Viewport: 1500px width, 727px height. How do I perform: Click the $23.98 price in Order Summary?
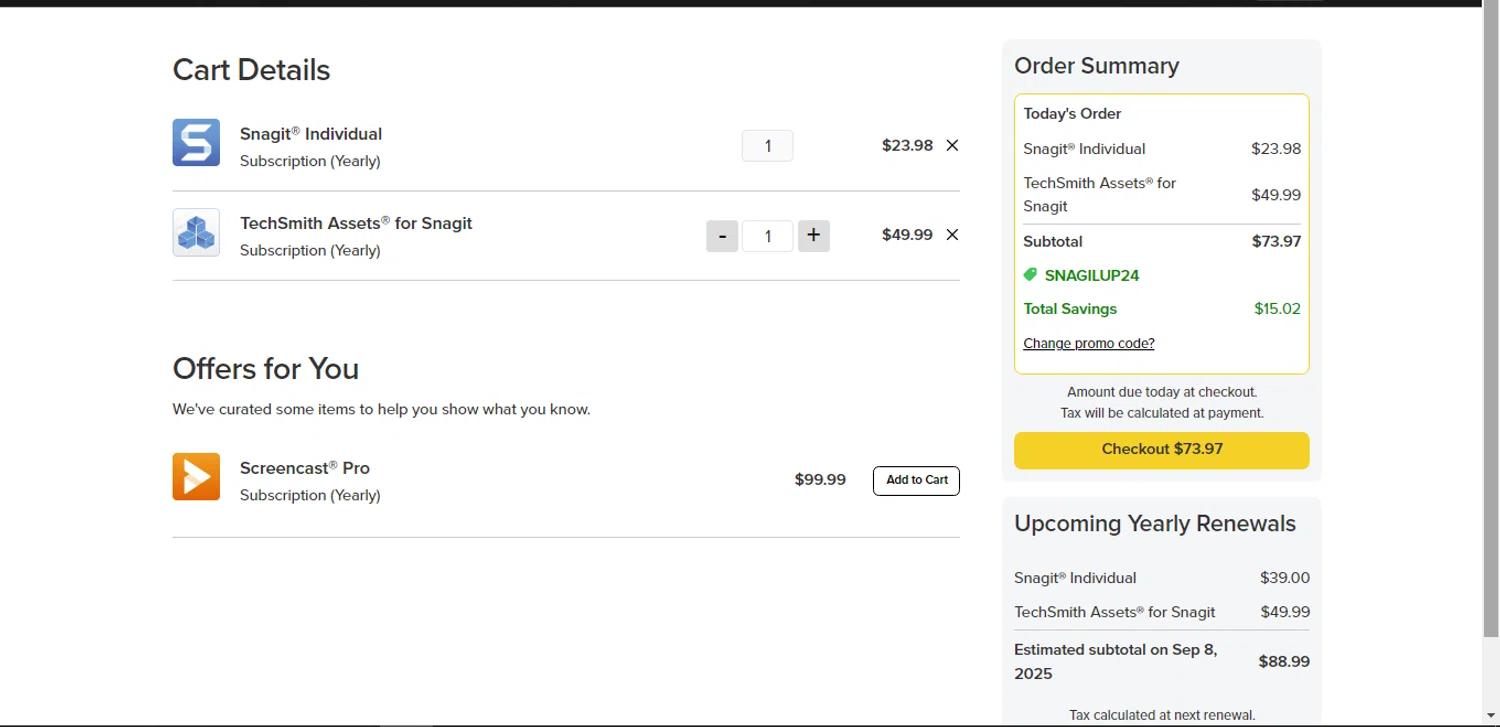point(1276,148)
